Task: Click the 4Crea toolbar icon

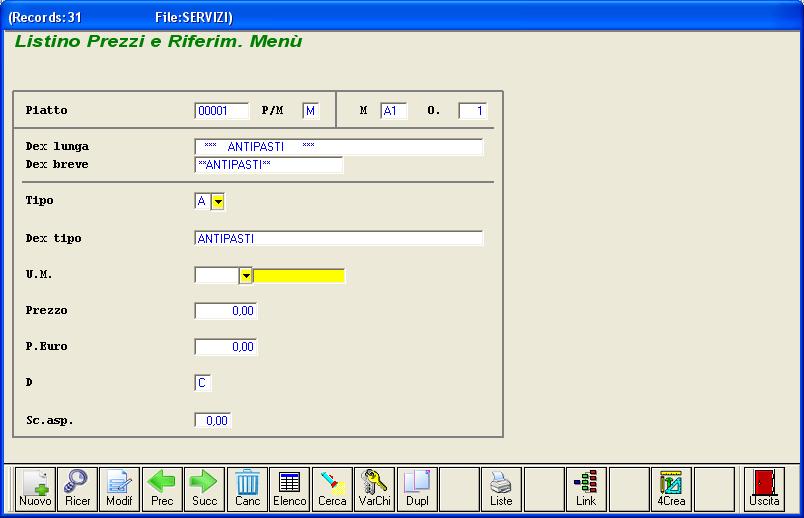Action: click(x=671, y=488)
